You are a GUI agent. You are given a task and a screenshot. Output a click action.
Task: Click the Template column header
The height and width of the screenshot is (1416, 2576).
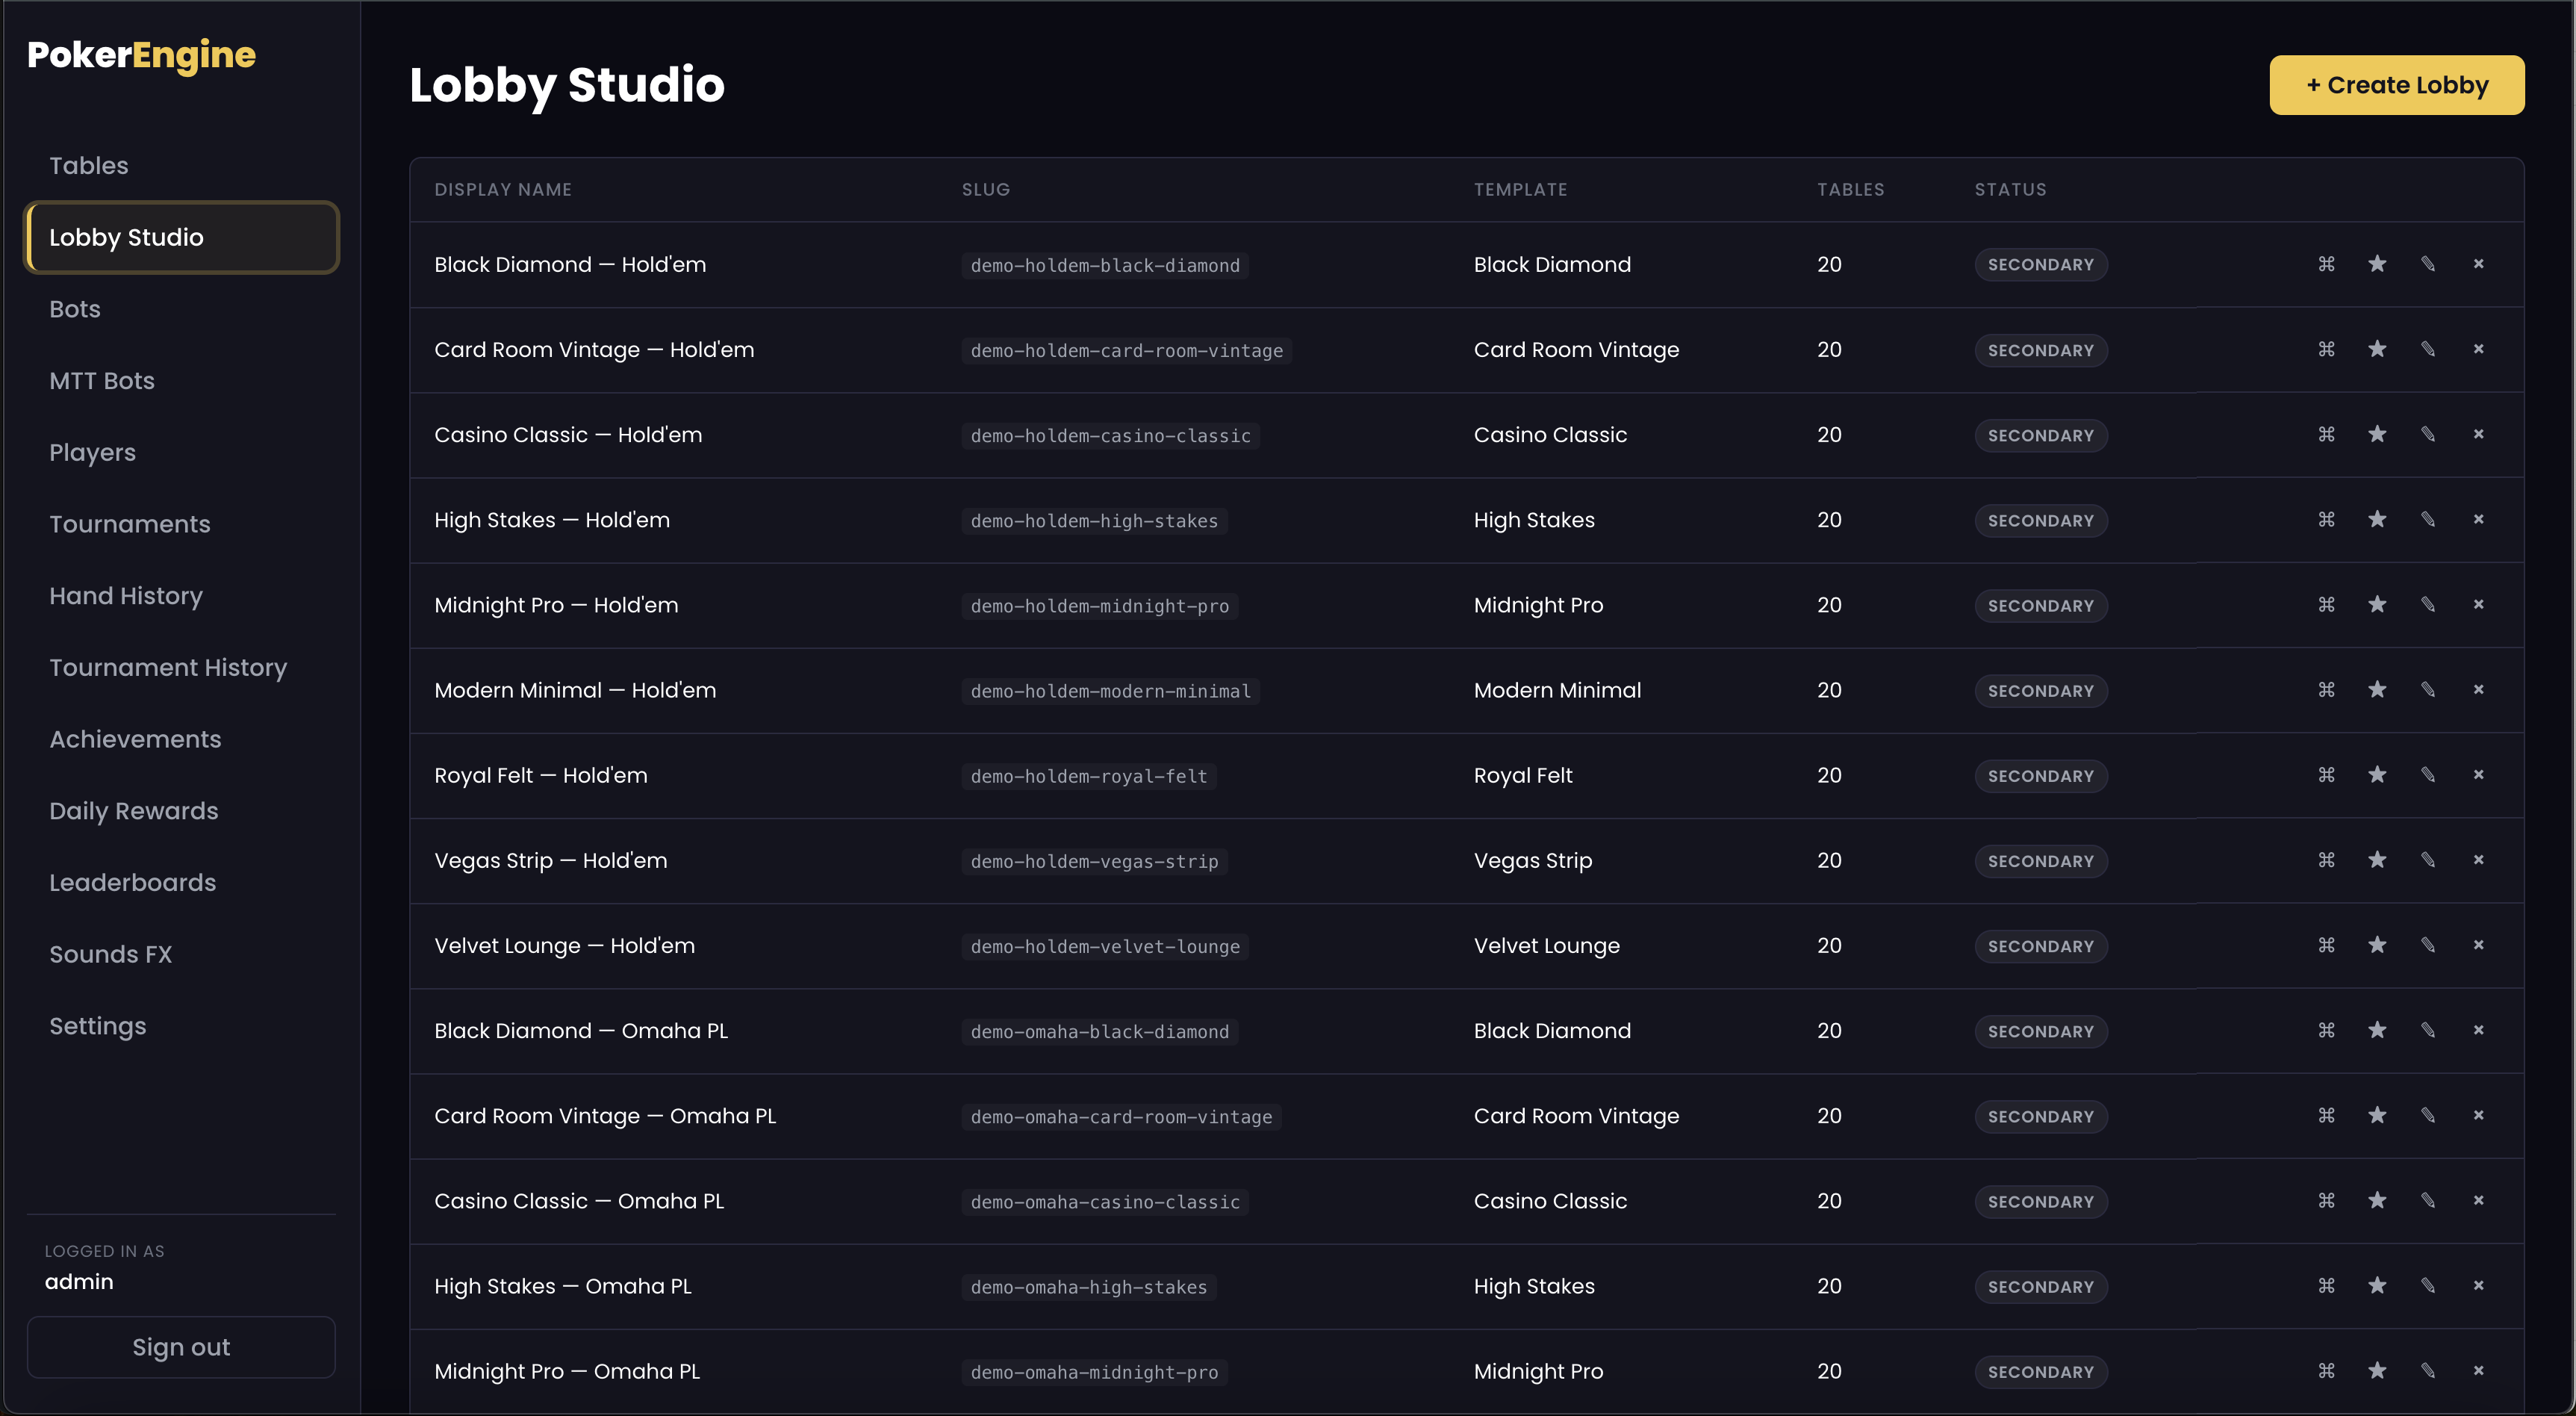1520,189
